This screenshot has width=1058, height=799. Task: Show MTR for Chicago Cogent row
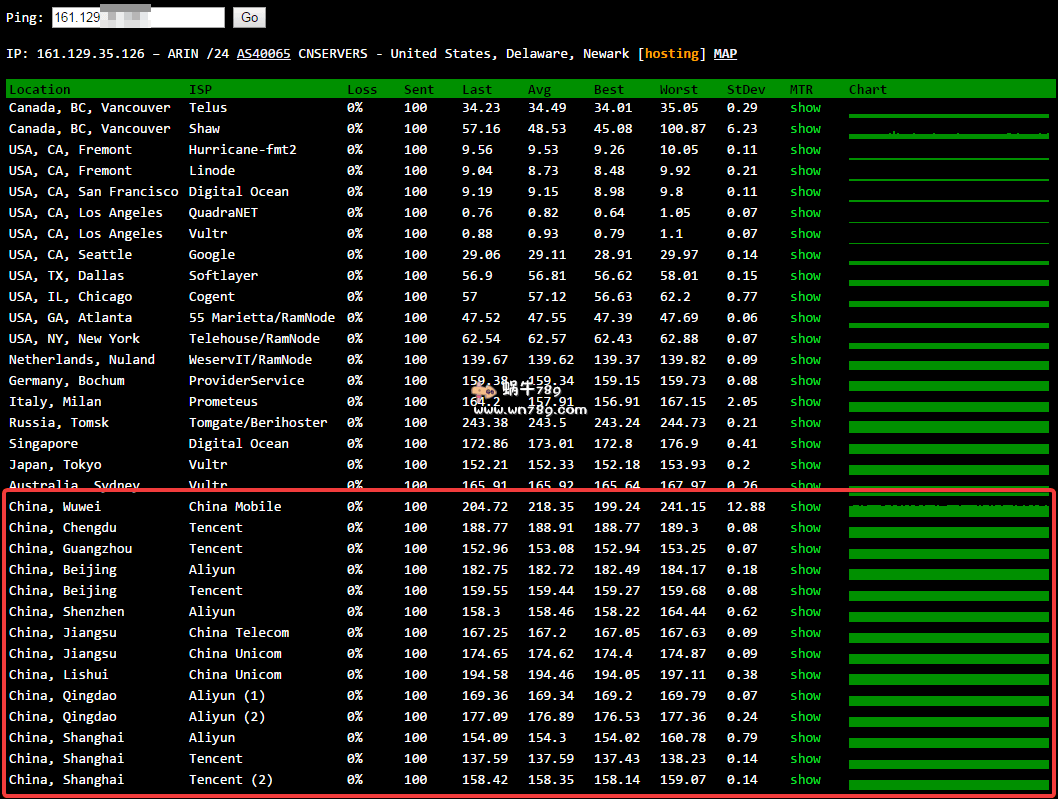pyautogui.click(x=805, y=297)
